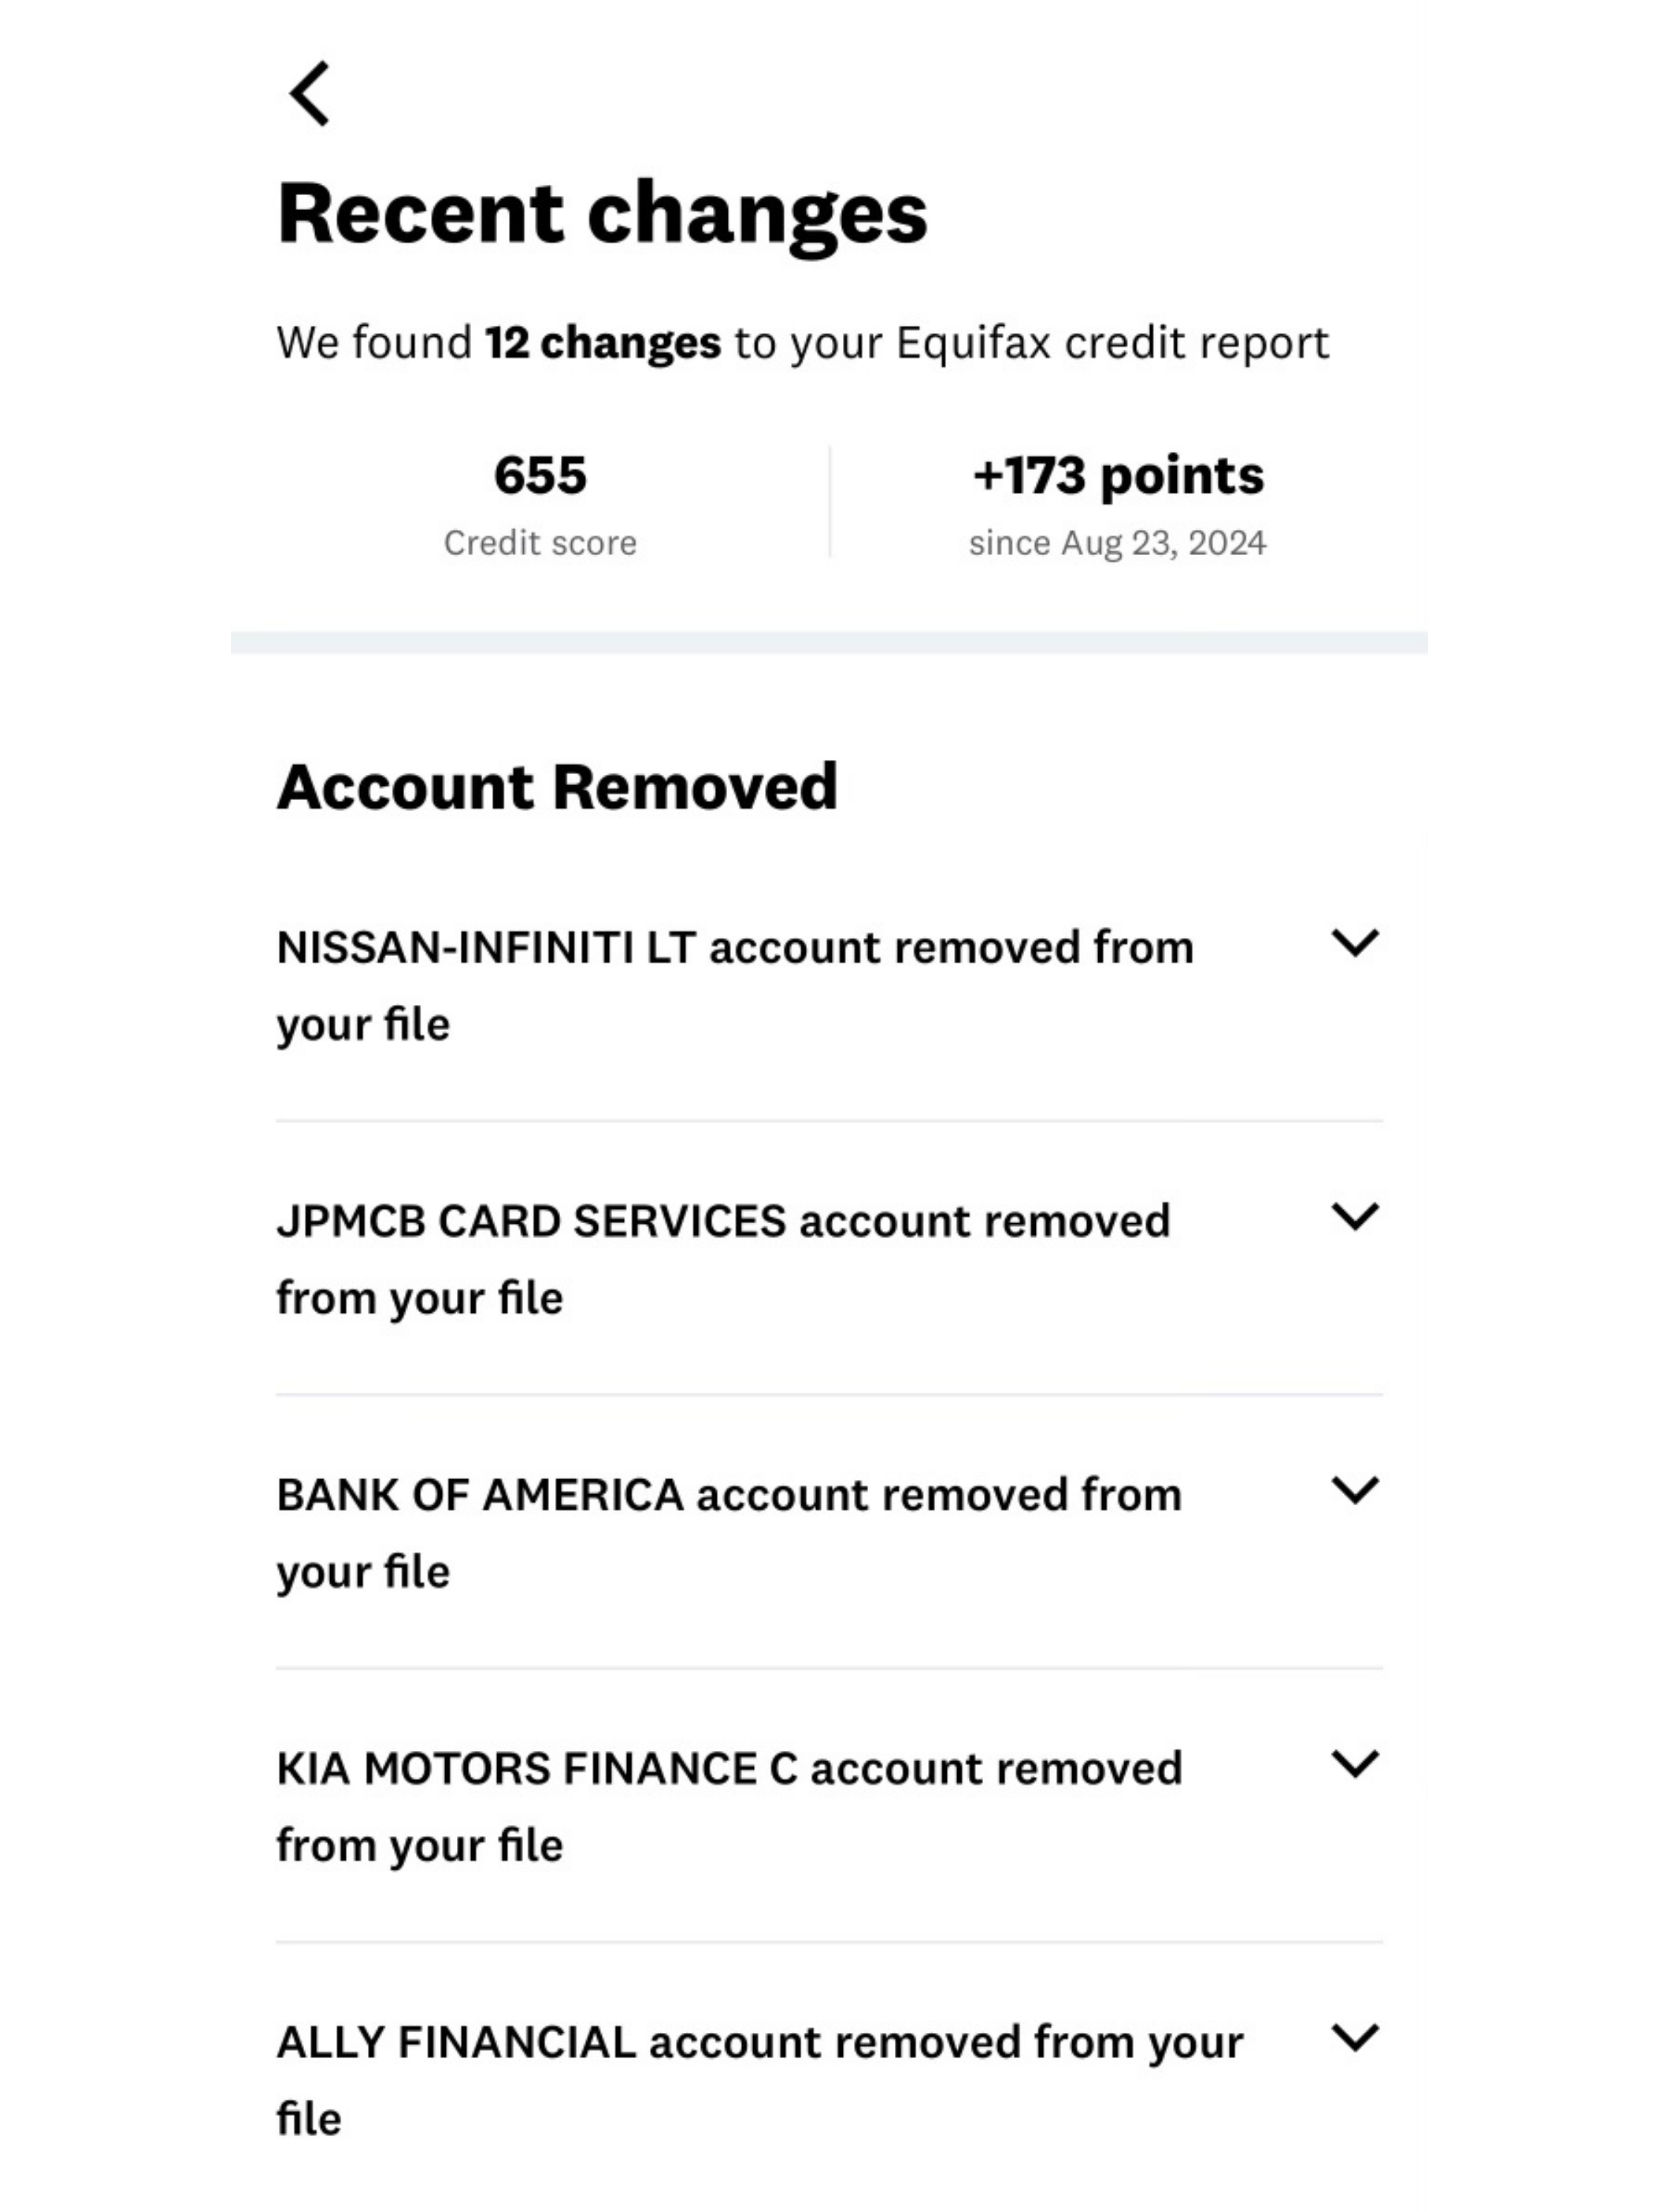Expand the BANK OF AMERICA chevron
This screenshot has height=2212, width=1659.
pos(1355,1490)
